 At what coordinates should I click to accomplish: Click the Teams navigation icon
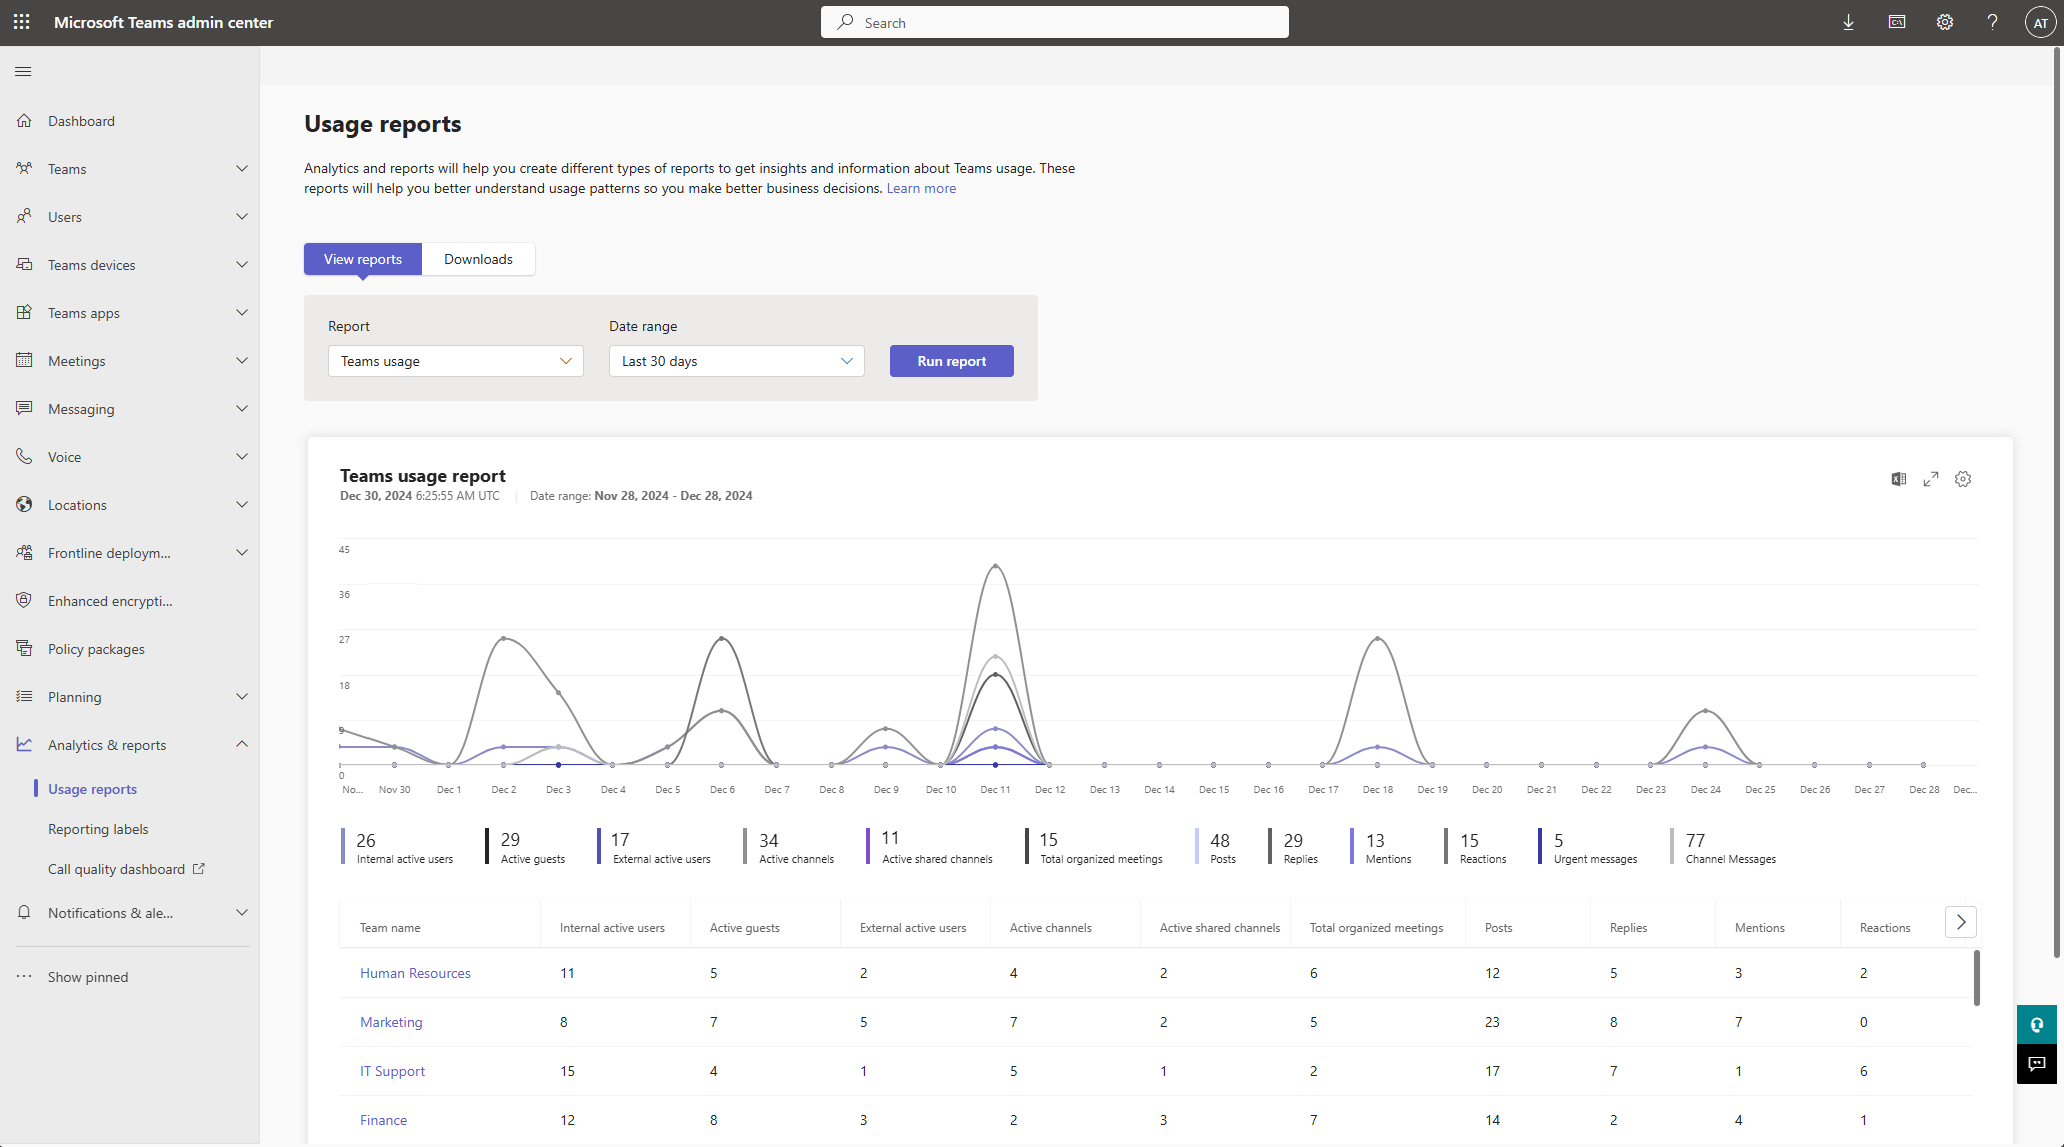pyautogui.click(x=24, y=168)
